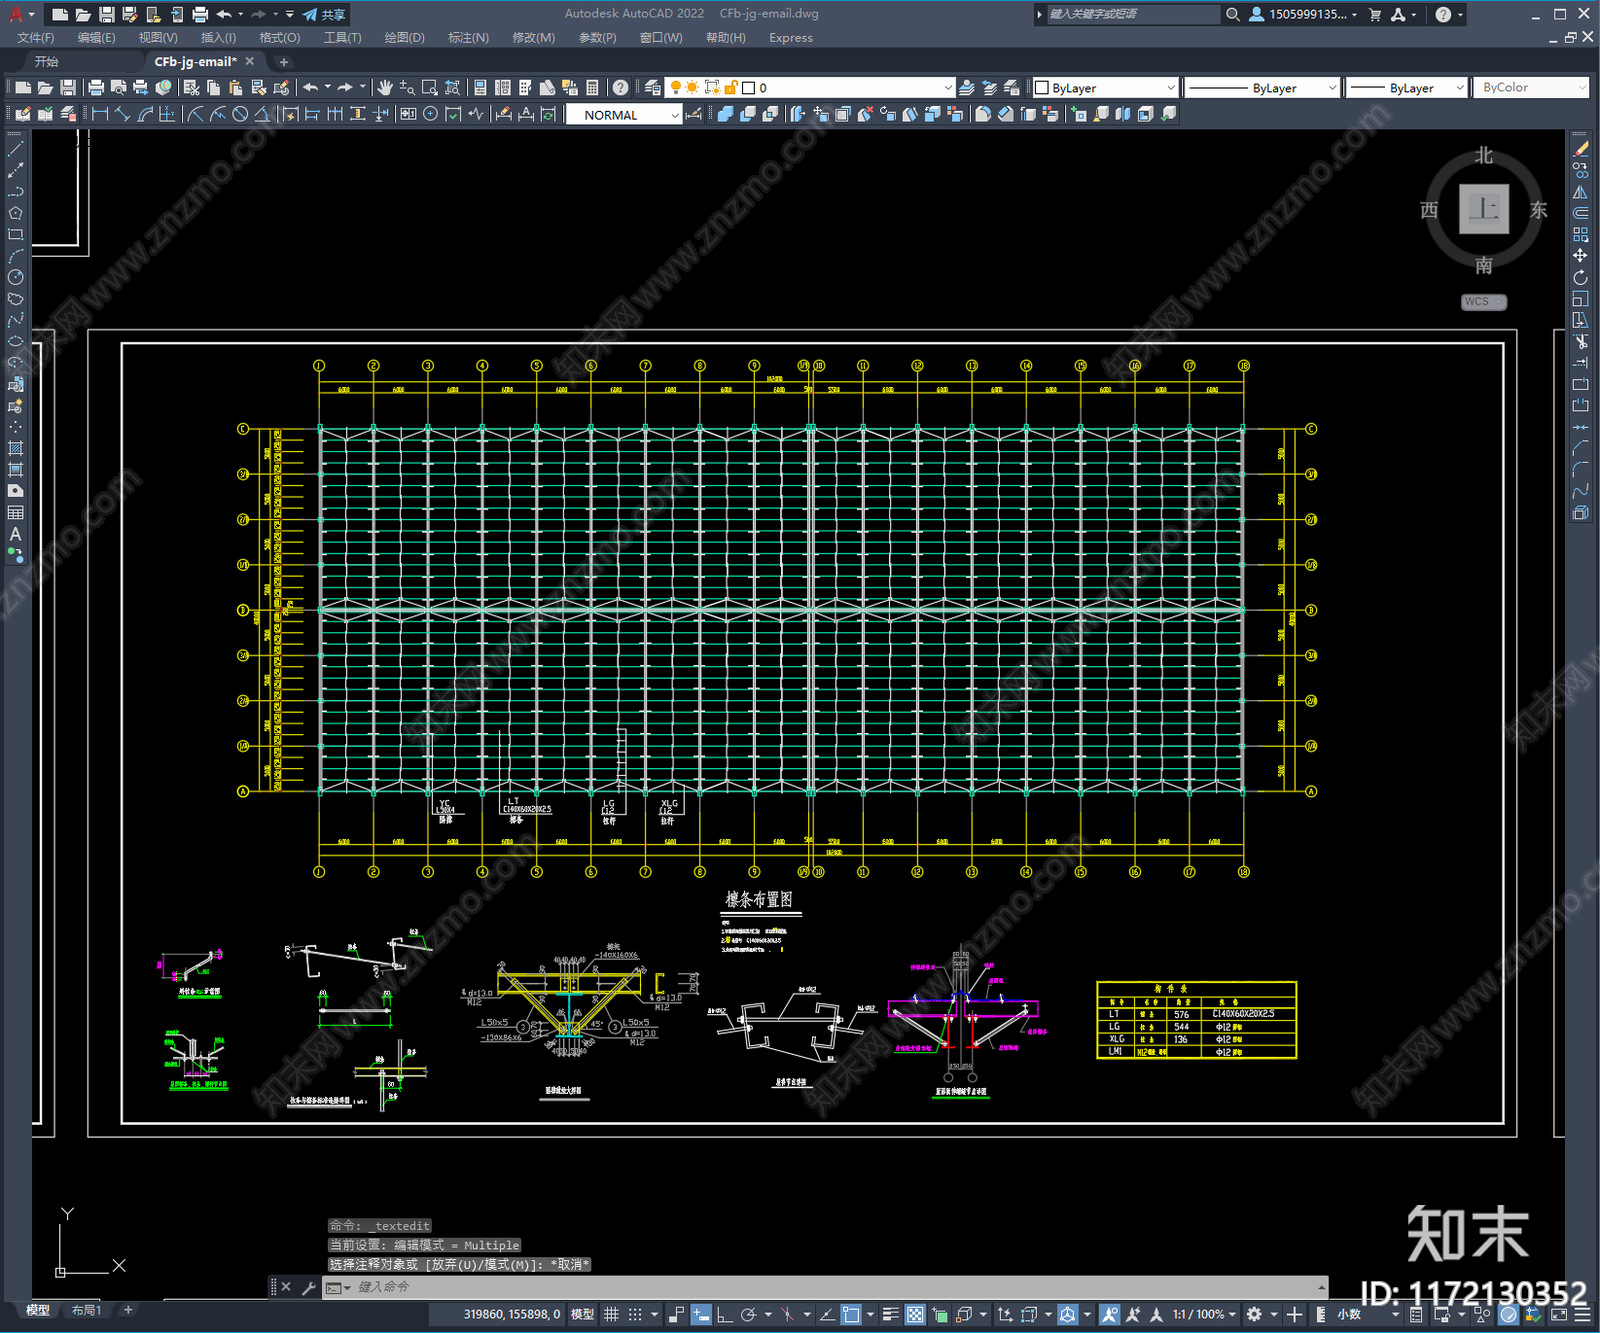Click the Undo arrow in the Standard toolbar
1600x1333 pixels.
coord(311,88)
